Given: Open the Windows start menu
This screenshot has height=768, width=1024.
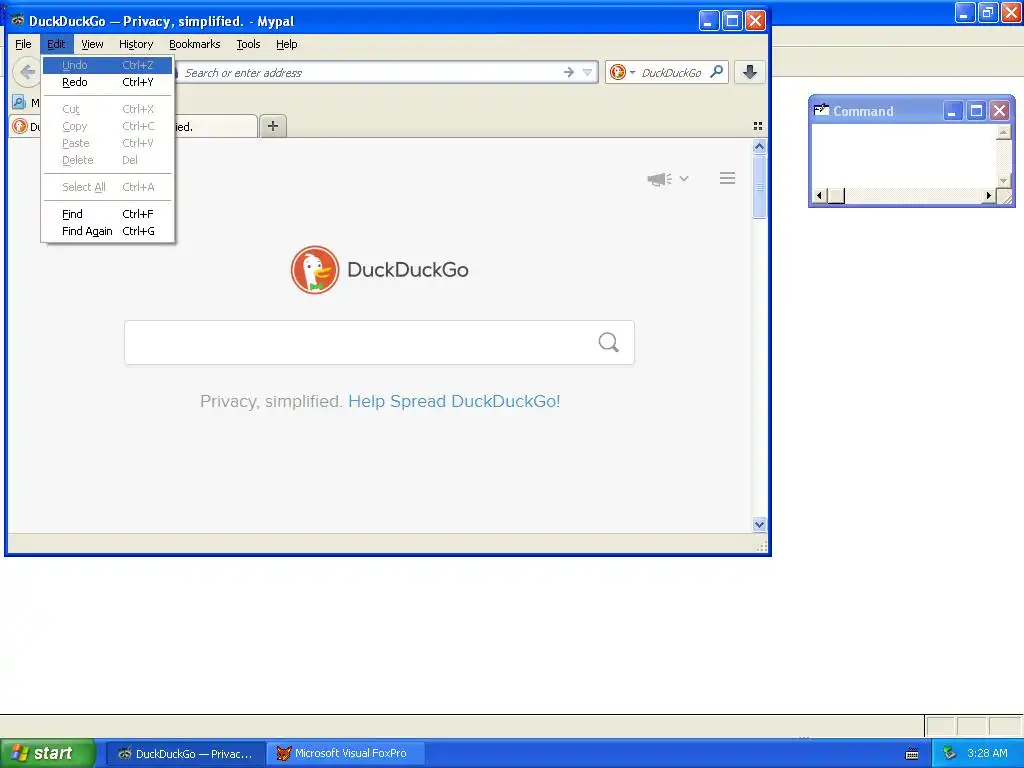Looking at the screenshot, I should [48, 753].
